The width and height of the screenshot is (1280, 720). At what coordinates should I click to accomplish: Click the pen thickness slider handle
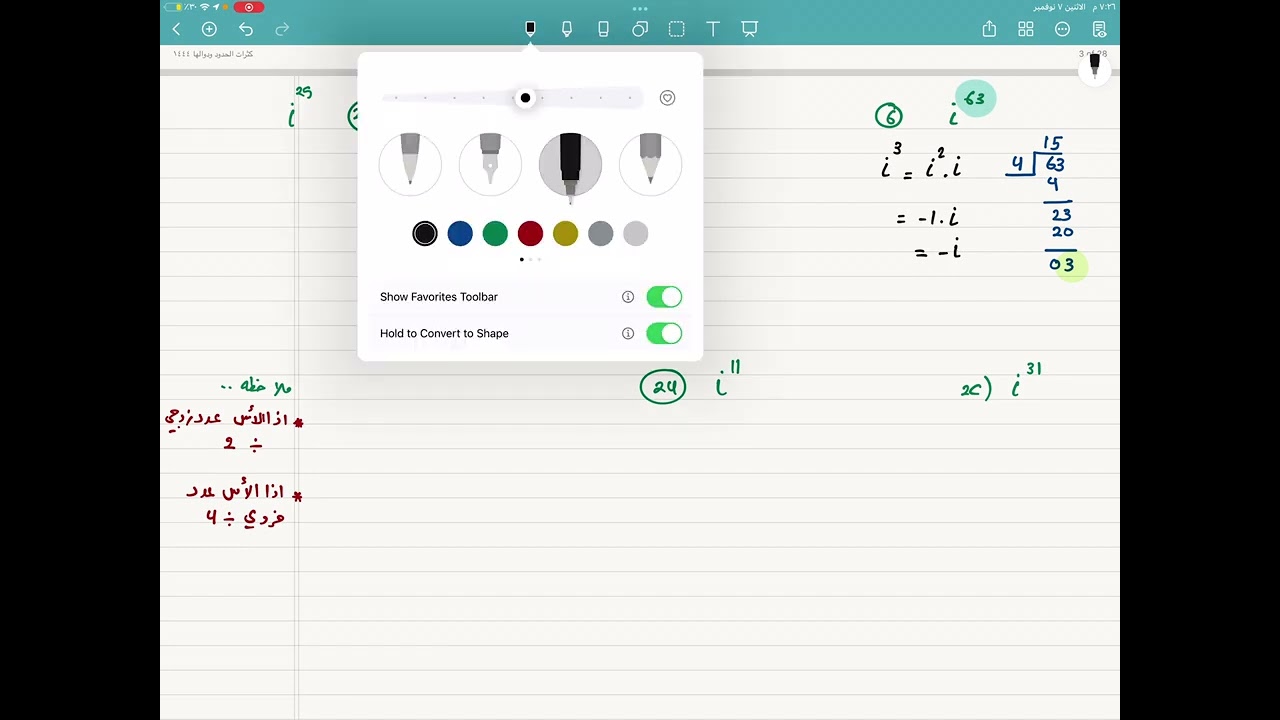pyautogui.click(x=525, y=98)
